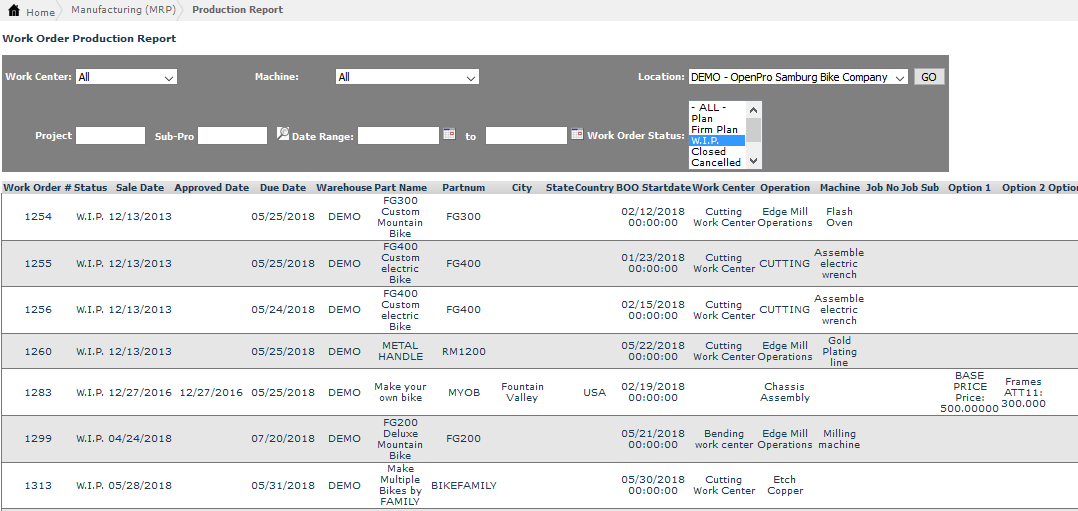Click work order number 1283
1078x511 pixels.
click(38, 393)
